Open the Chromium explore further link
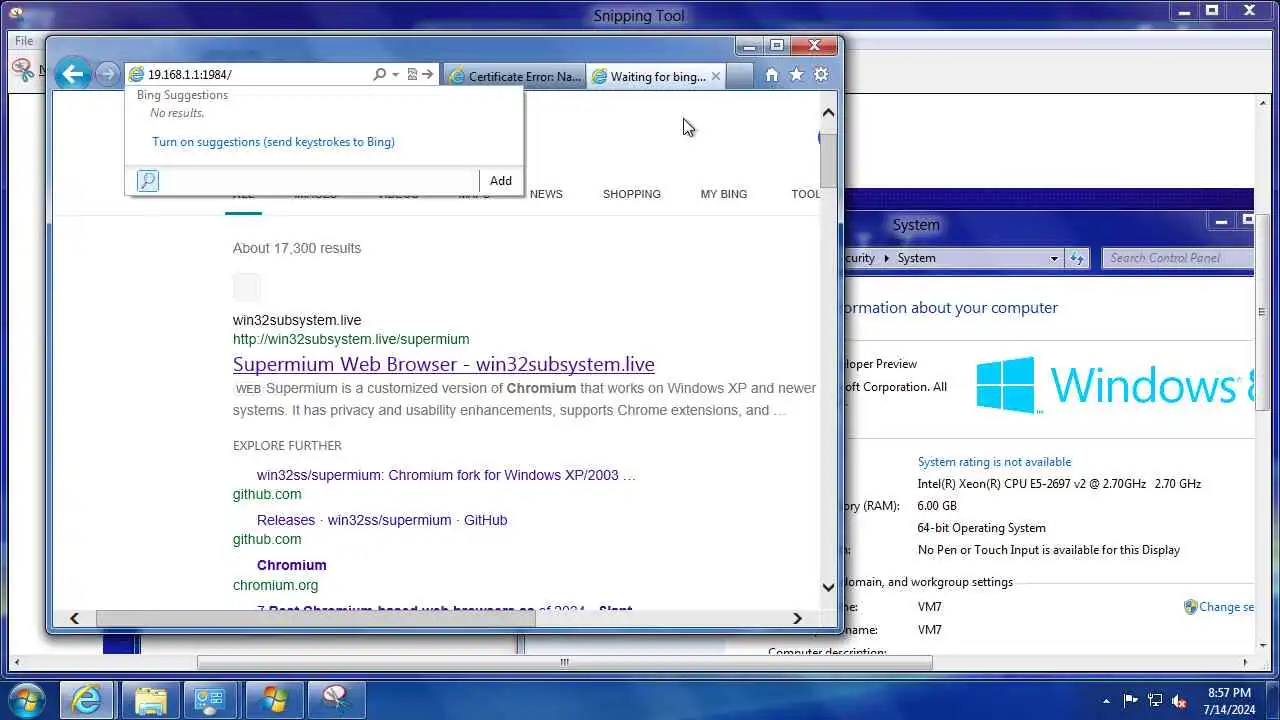This screenshot has height=720, width=1280. tap(292, 565)
